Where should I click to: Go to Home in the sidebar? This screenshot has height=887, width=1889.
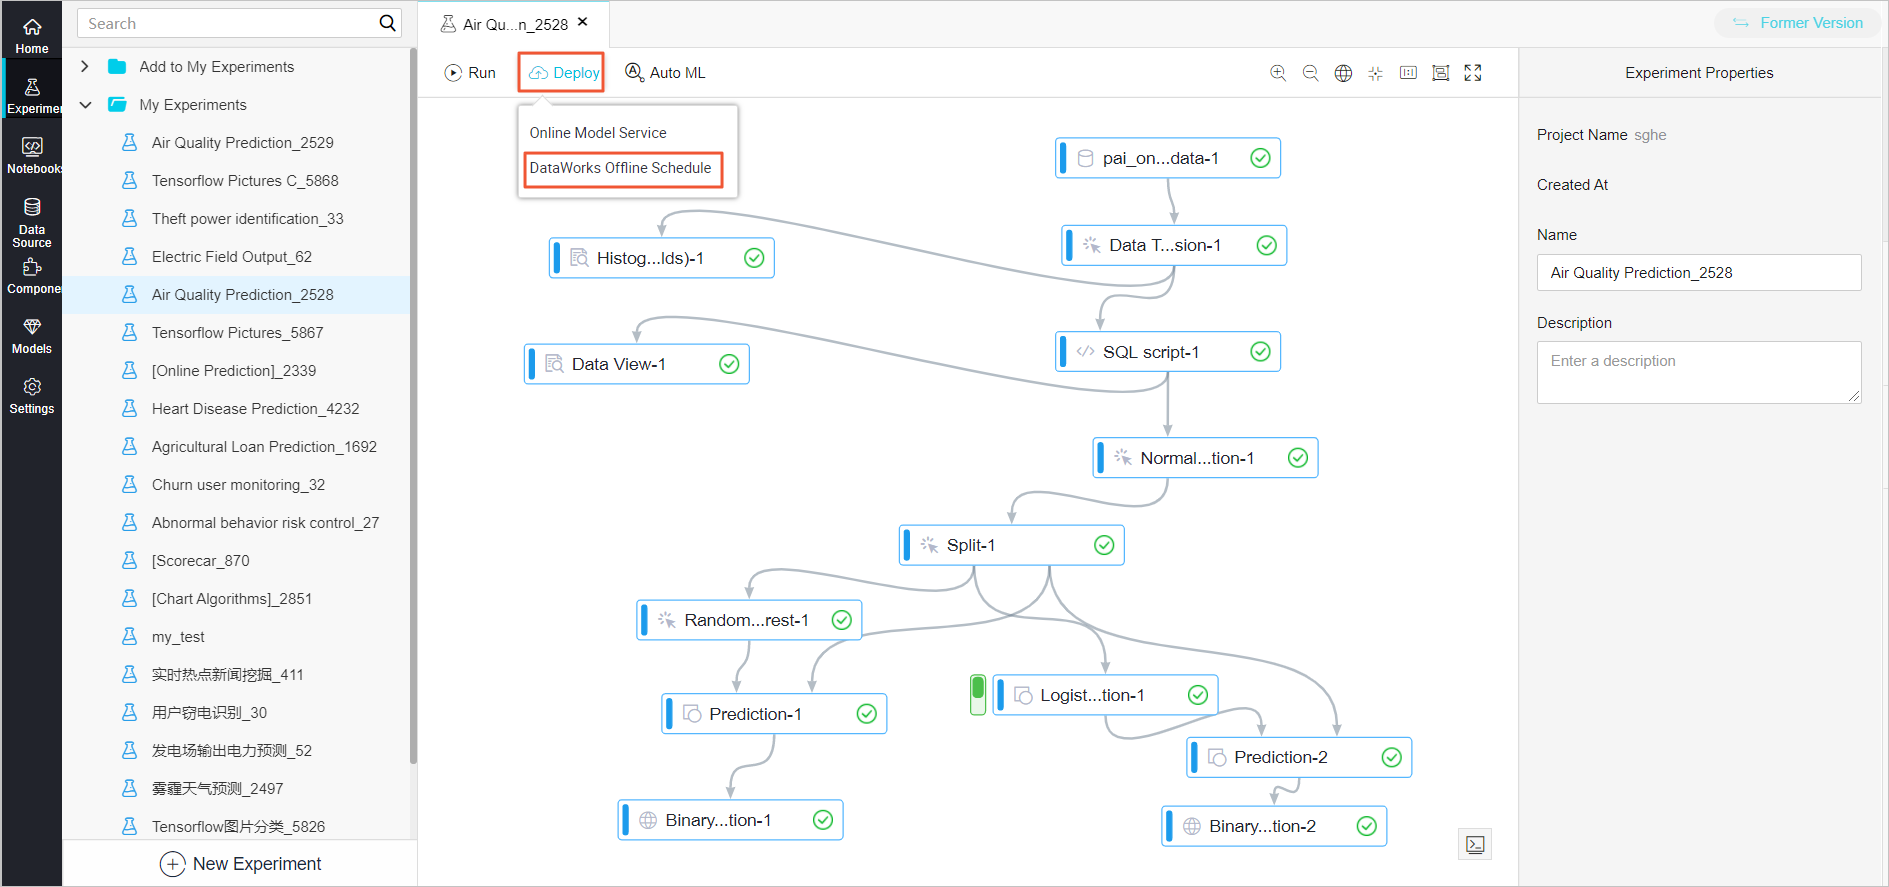click(32, 35)
